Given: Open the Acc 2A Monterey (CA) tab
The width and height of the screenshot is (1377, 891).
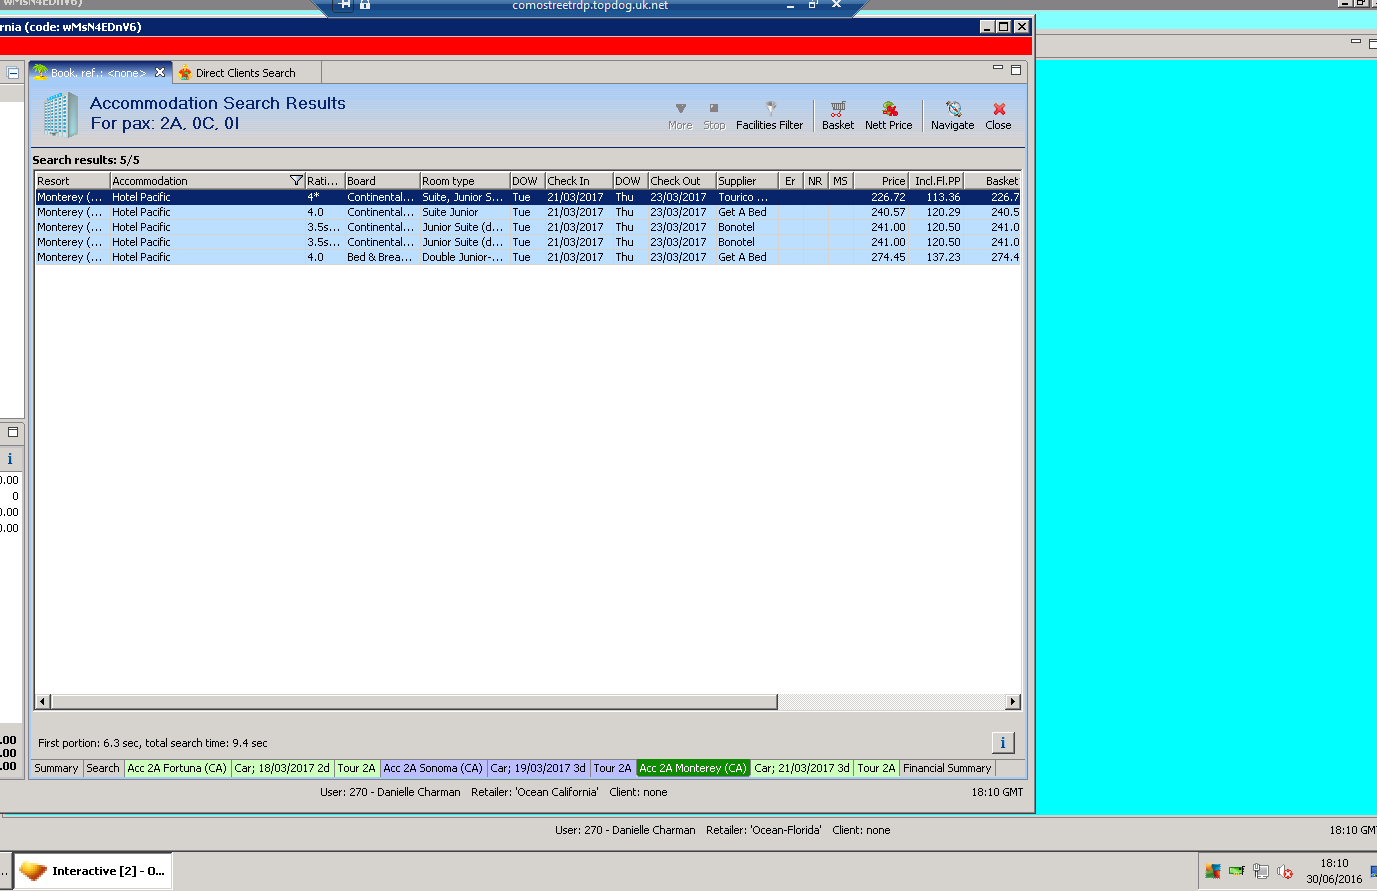Looking at the screenshot, I should coord(693,768).
